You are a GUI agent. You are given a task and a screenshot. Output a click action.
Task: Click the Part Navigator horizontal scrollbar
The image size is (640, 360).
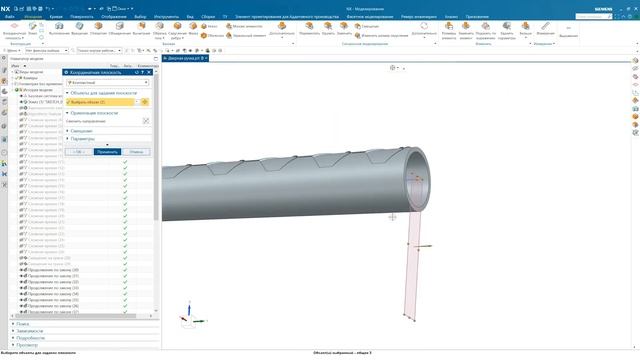(76, 316)
